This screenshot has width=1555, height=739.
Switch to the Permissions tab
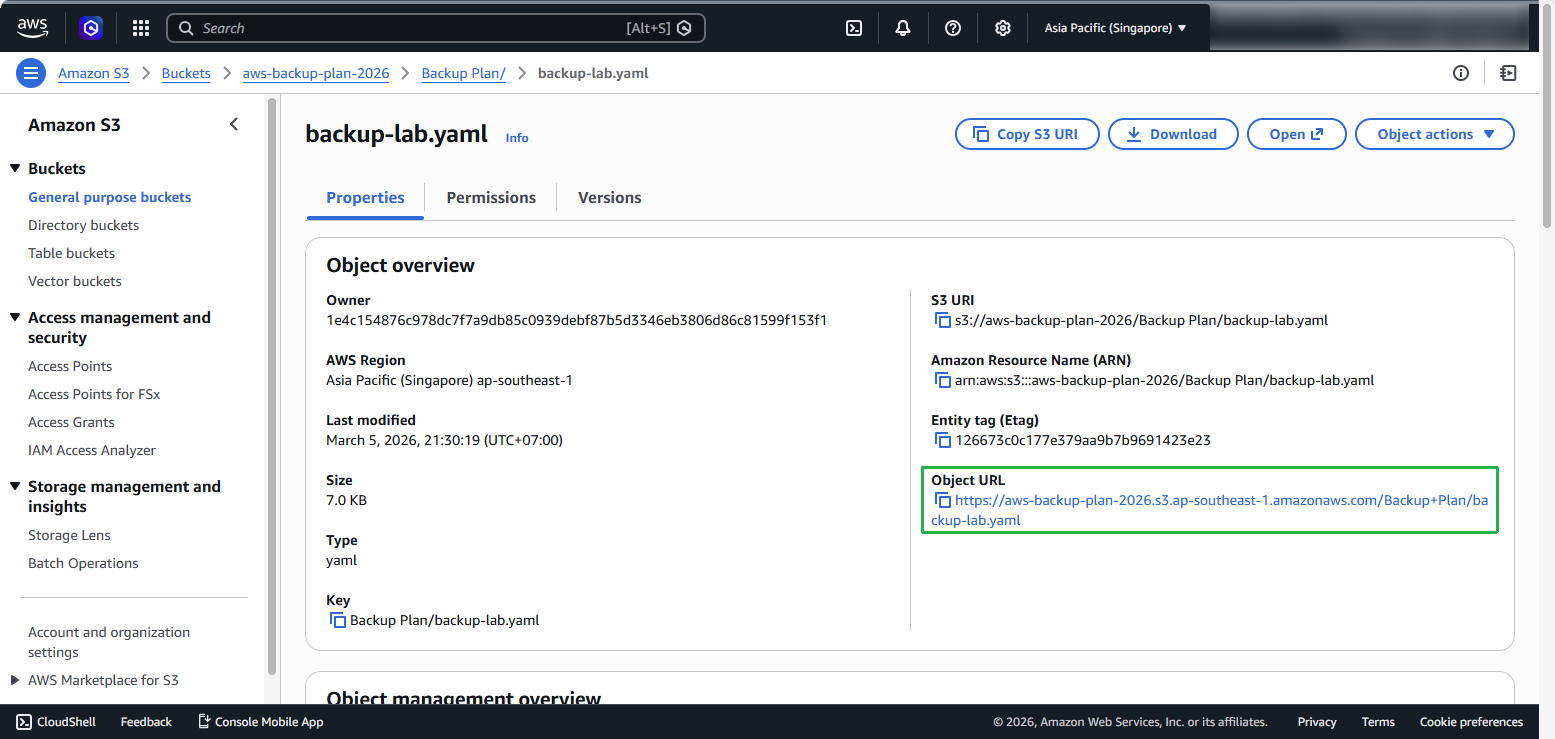tap(491, 198)
